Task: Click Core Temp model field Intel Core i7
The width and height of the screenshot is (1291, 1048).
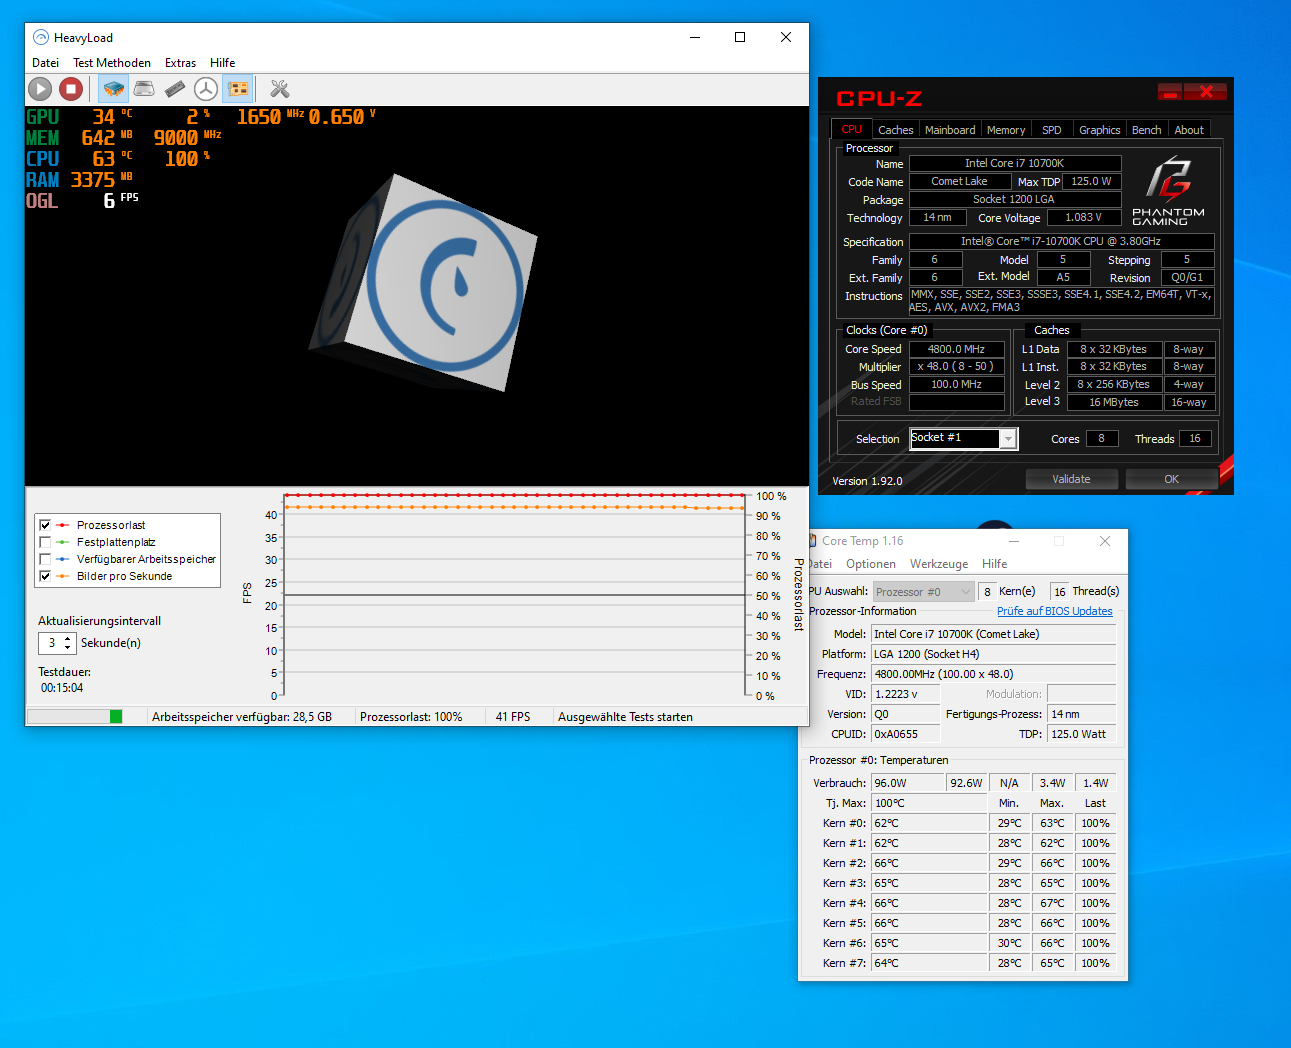Action: (993, 634)
